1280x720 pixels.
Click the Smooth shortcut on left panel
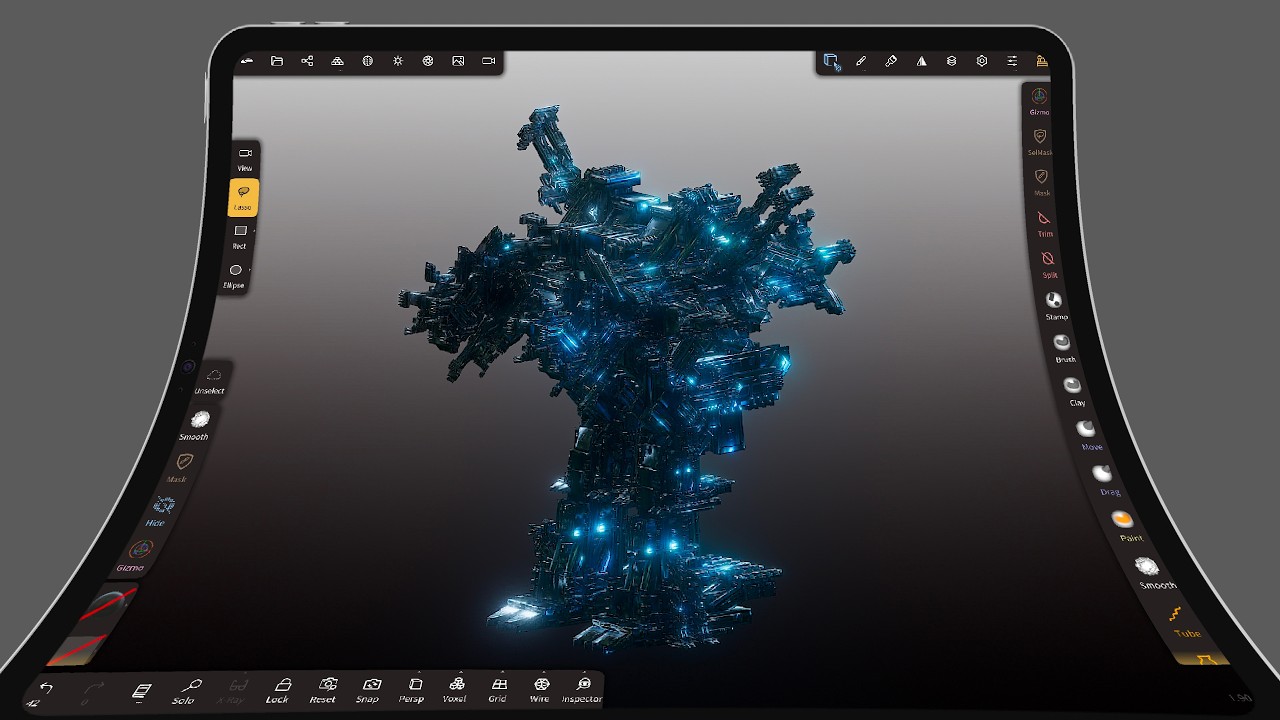click(x=197, y=425)
